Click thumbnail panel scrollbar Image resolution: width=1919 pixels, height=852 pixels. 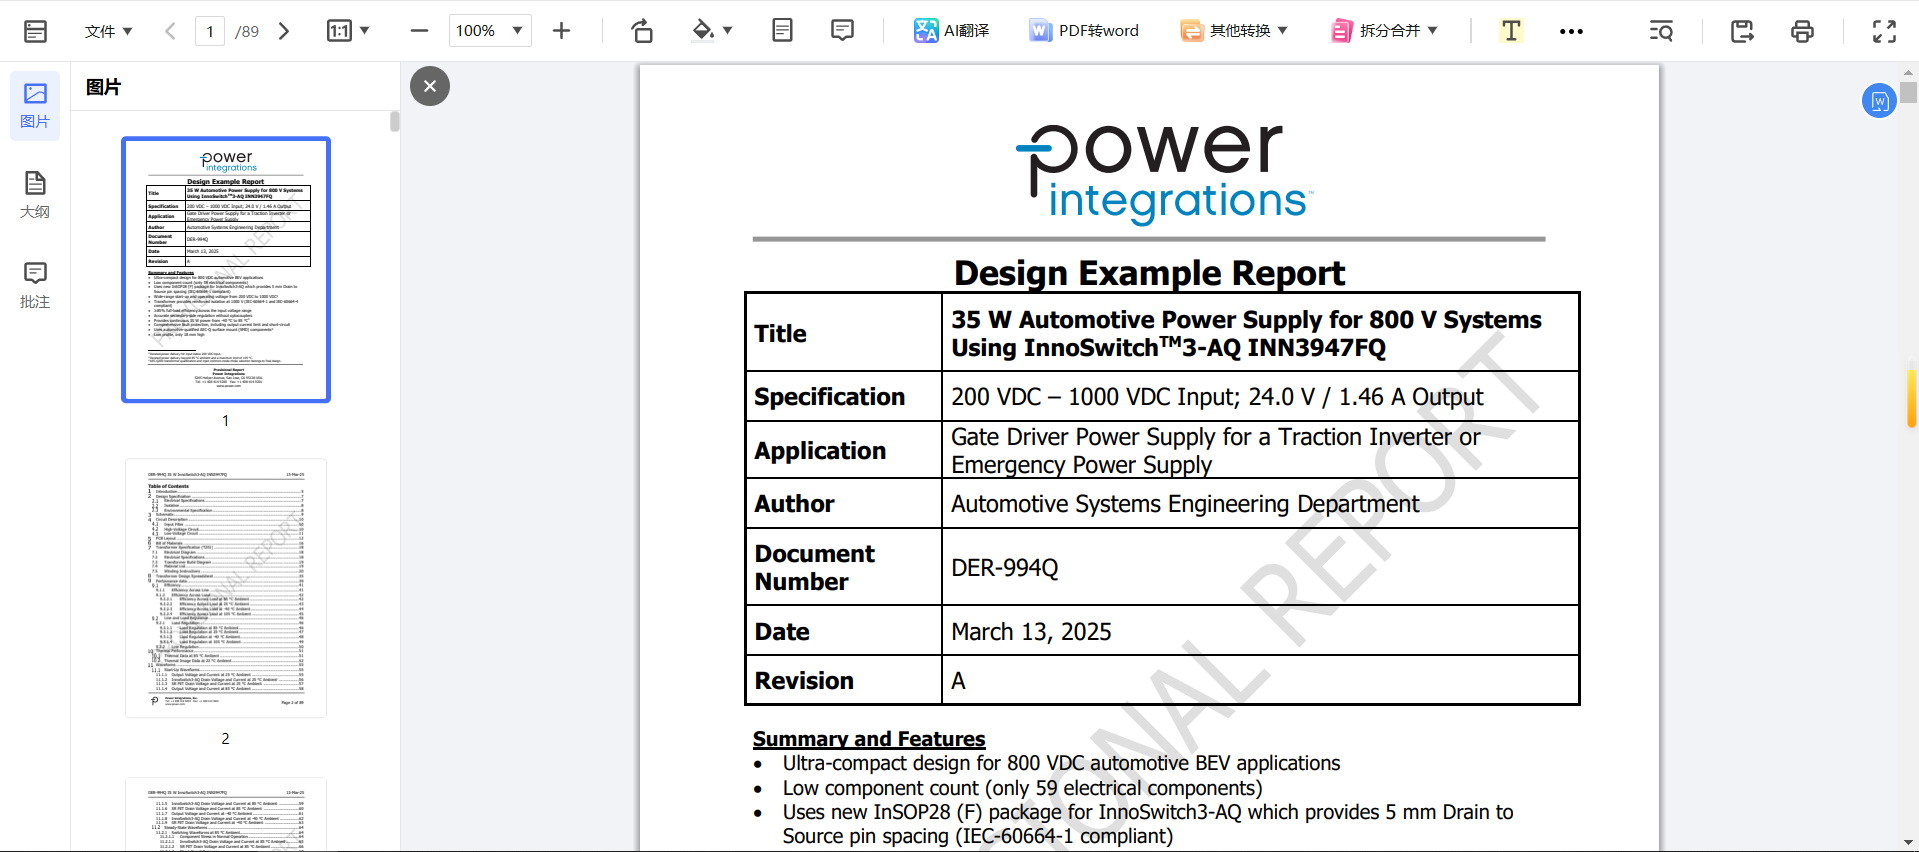click(x=394, y=121)
